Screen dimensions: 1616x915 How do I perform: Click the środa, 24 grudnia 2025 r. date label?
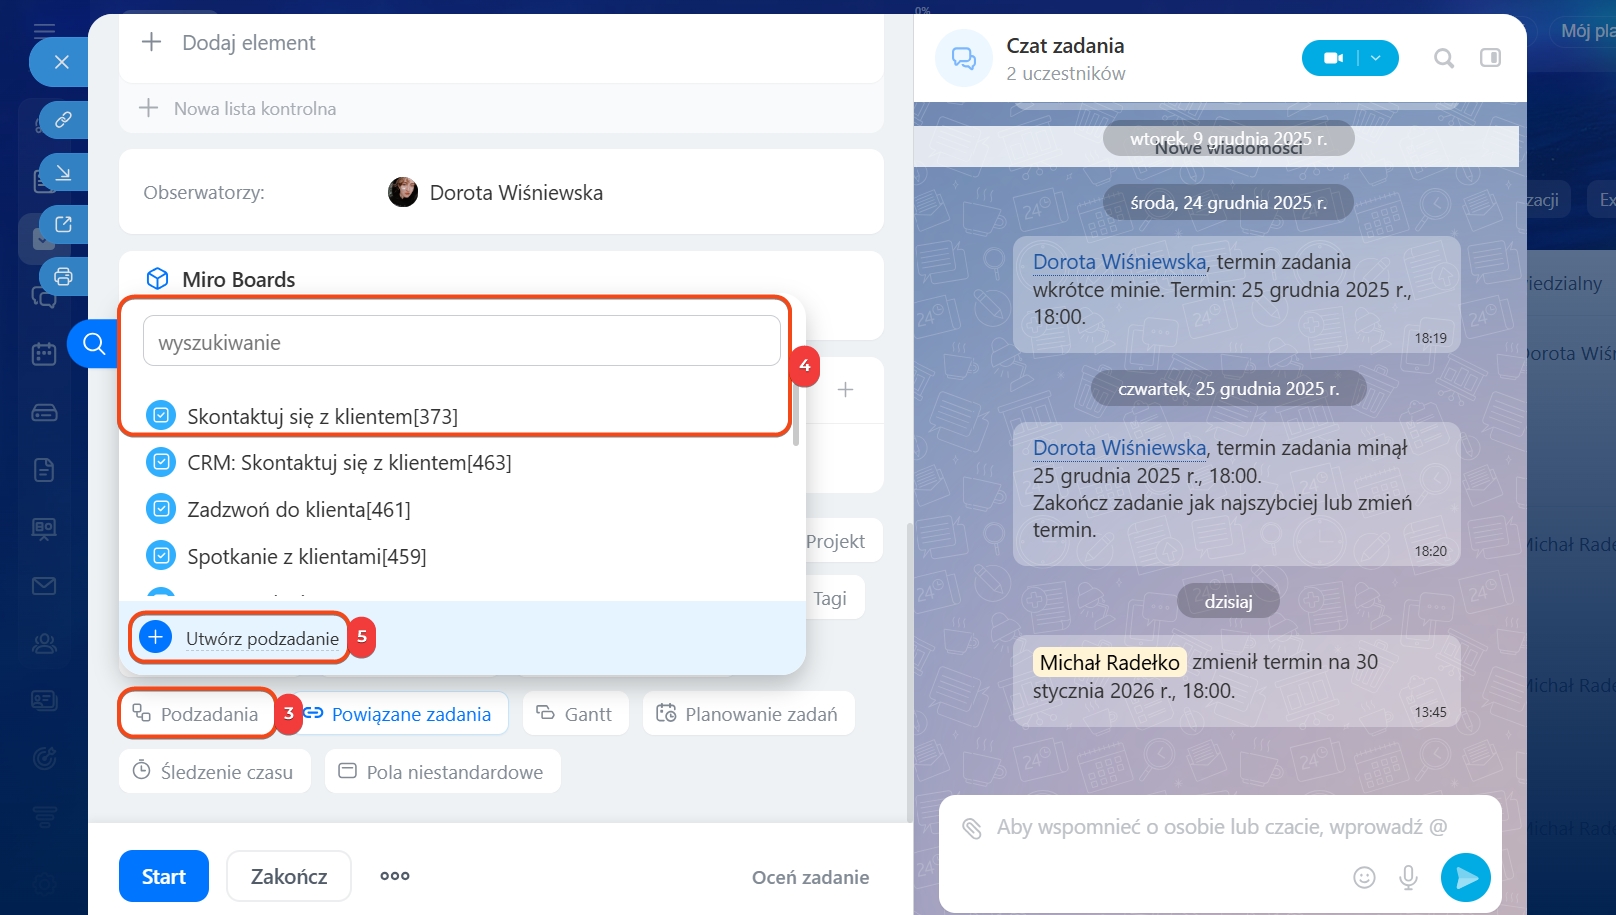click(x=1228, y=203)
